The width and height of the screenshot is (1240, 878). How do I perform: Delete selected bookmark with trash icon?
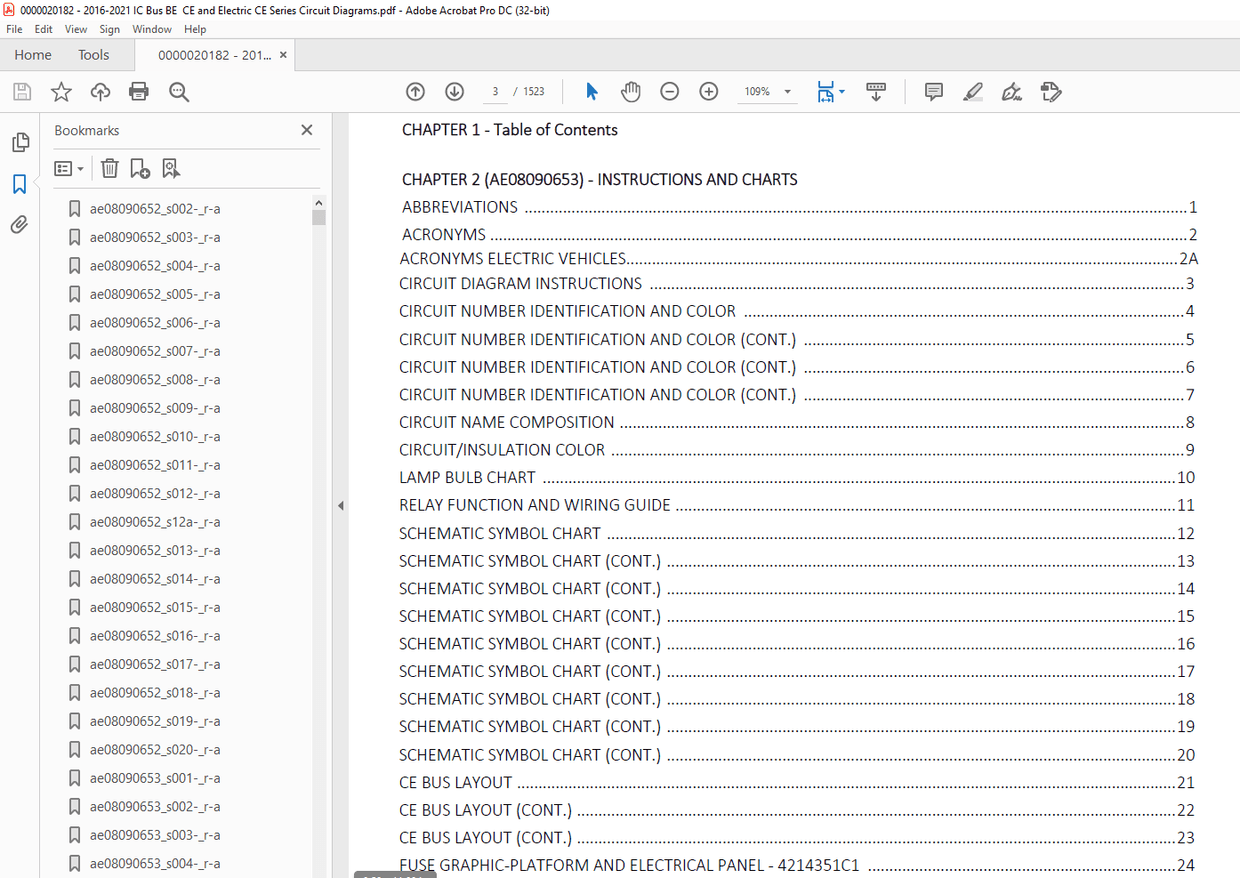click(110, 169)
